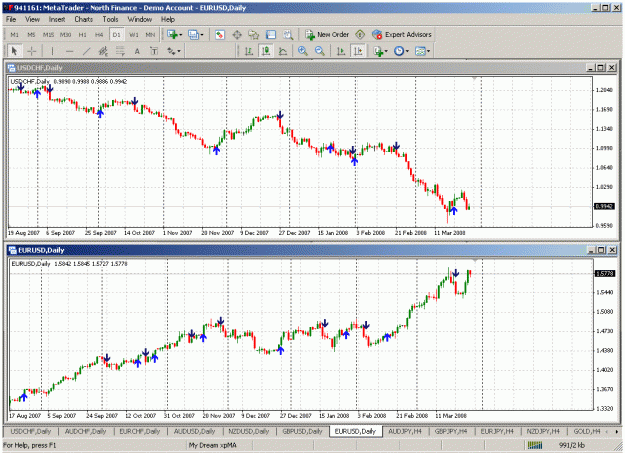The image size is (625, 453).
Task: Select the text label tool
Action: coord(153,51)
